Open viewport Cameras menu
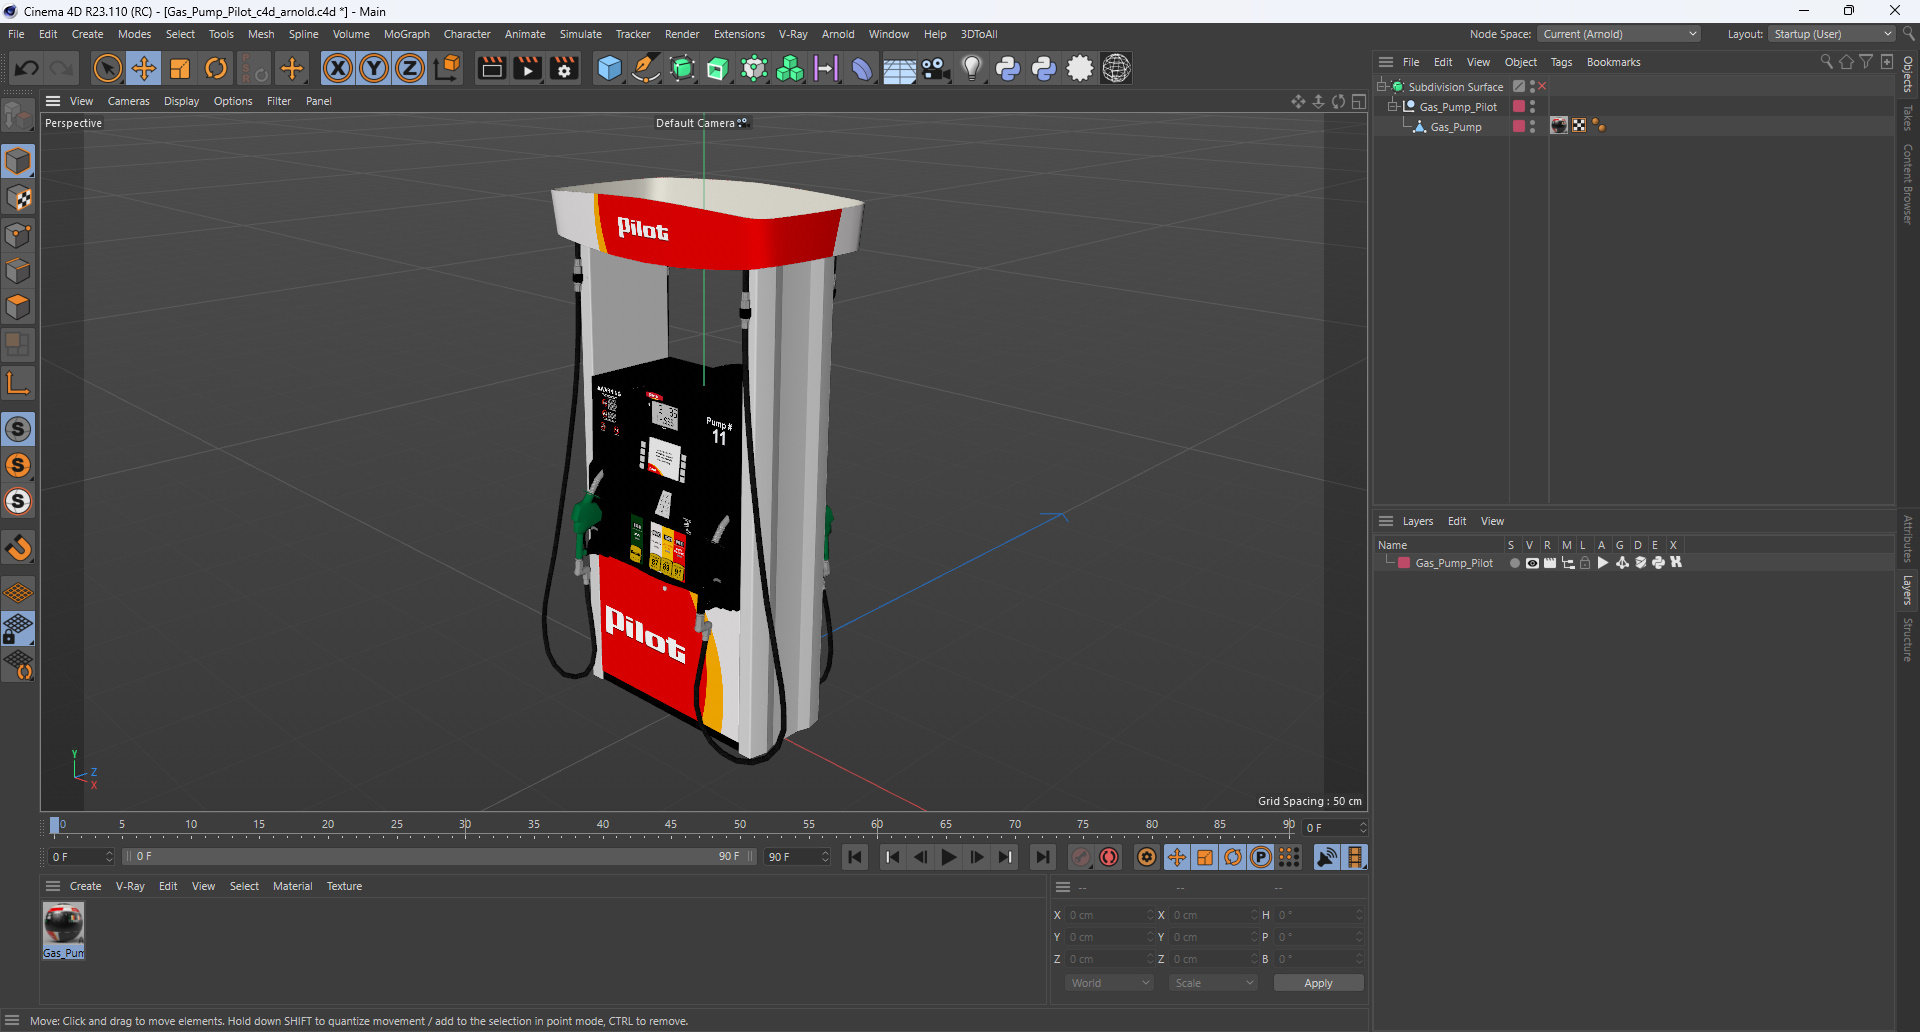This screenshot has width=1920, height=1032. pos(128,101)
